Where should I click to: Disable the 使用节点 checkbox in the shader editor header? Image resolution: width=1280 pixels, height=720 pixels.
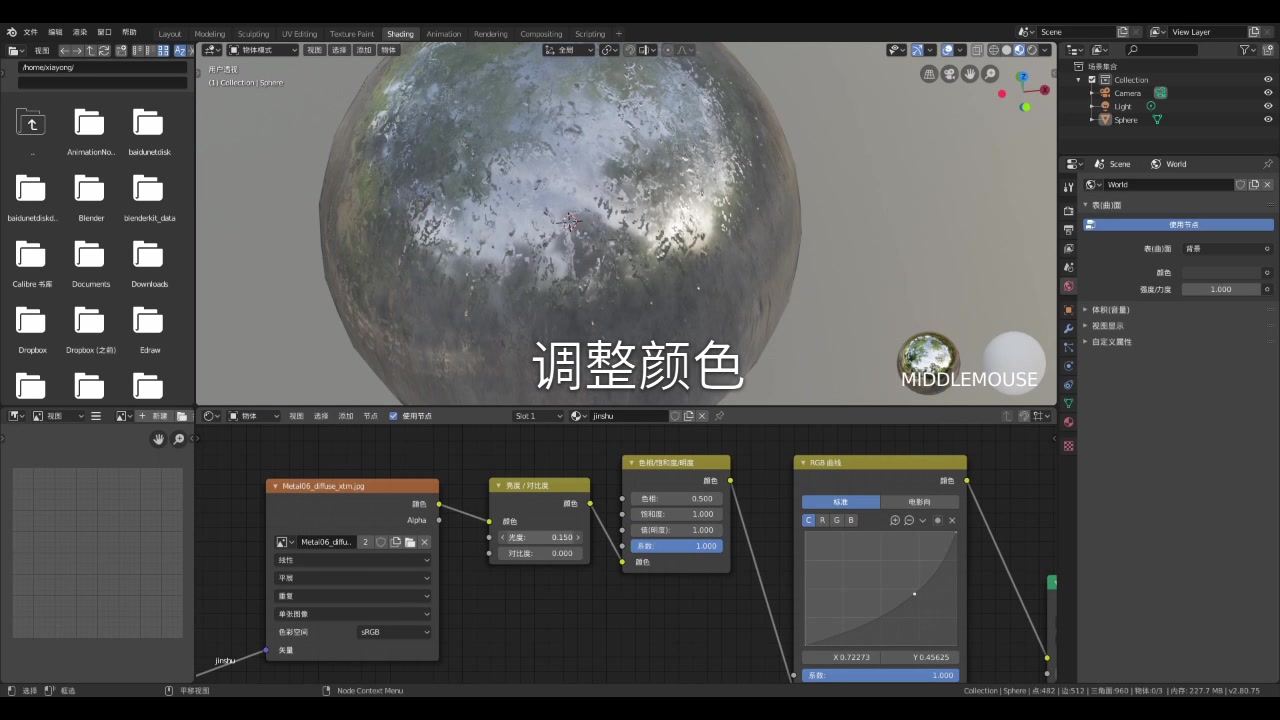(x=393, y=415)
